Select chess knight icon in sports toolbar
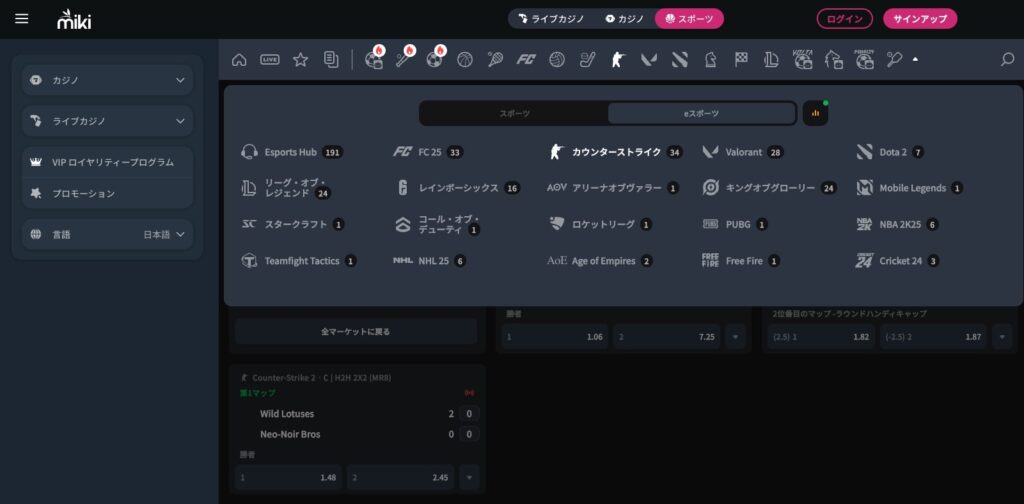1024x504 pixels. coord(710,59)
